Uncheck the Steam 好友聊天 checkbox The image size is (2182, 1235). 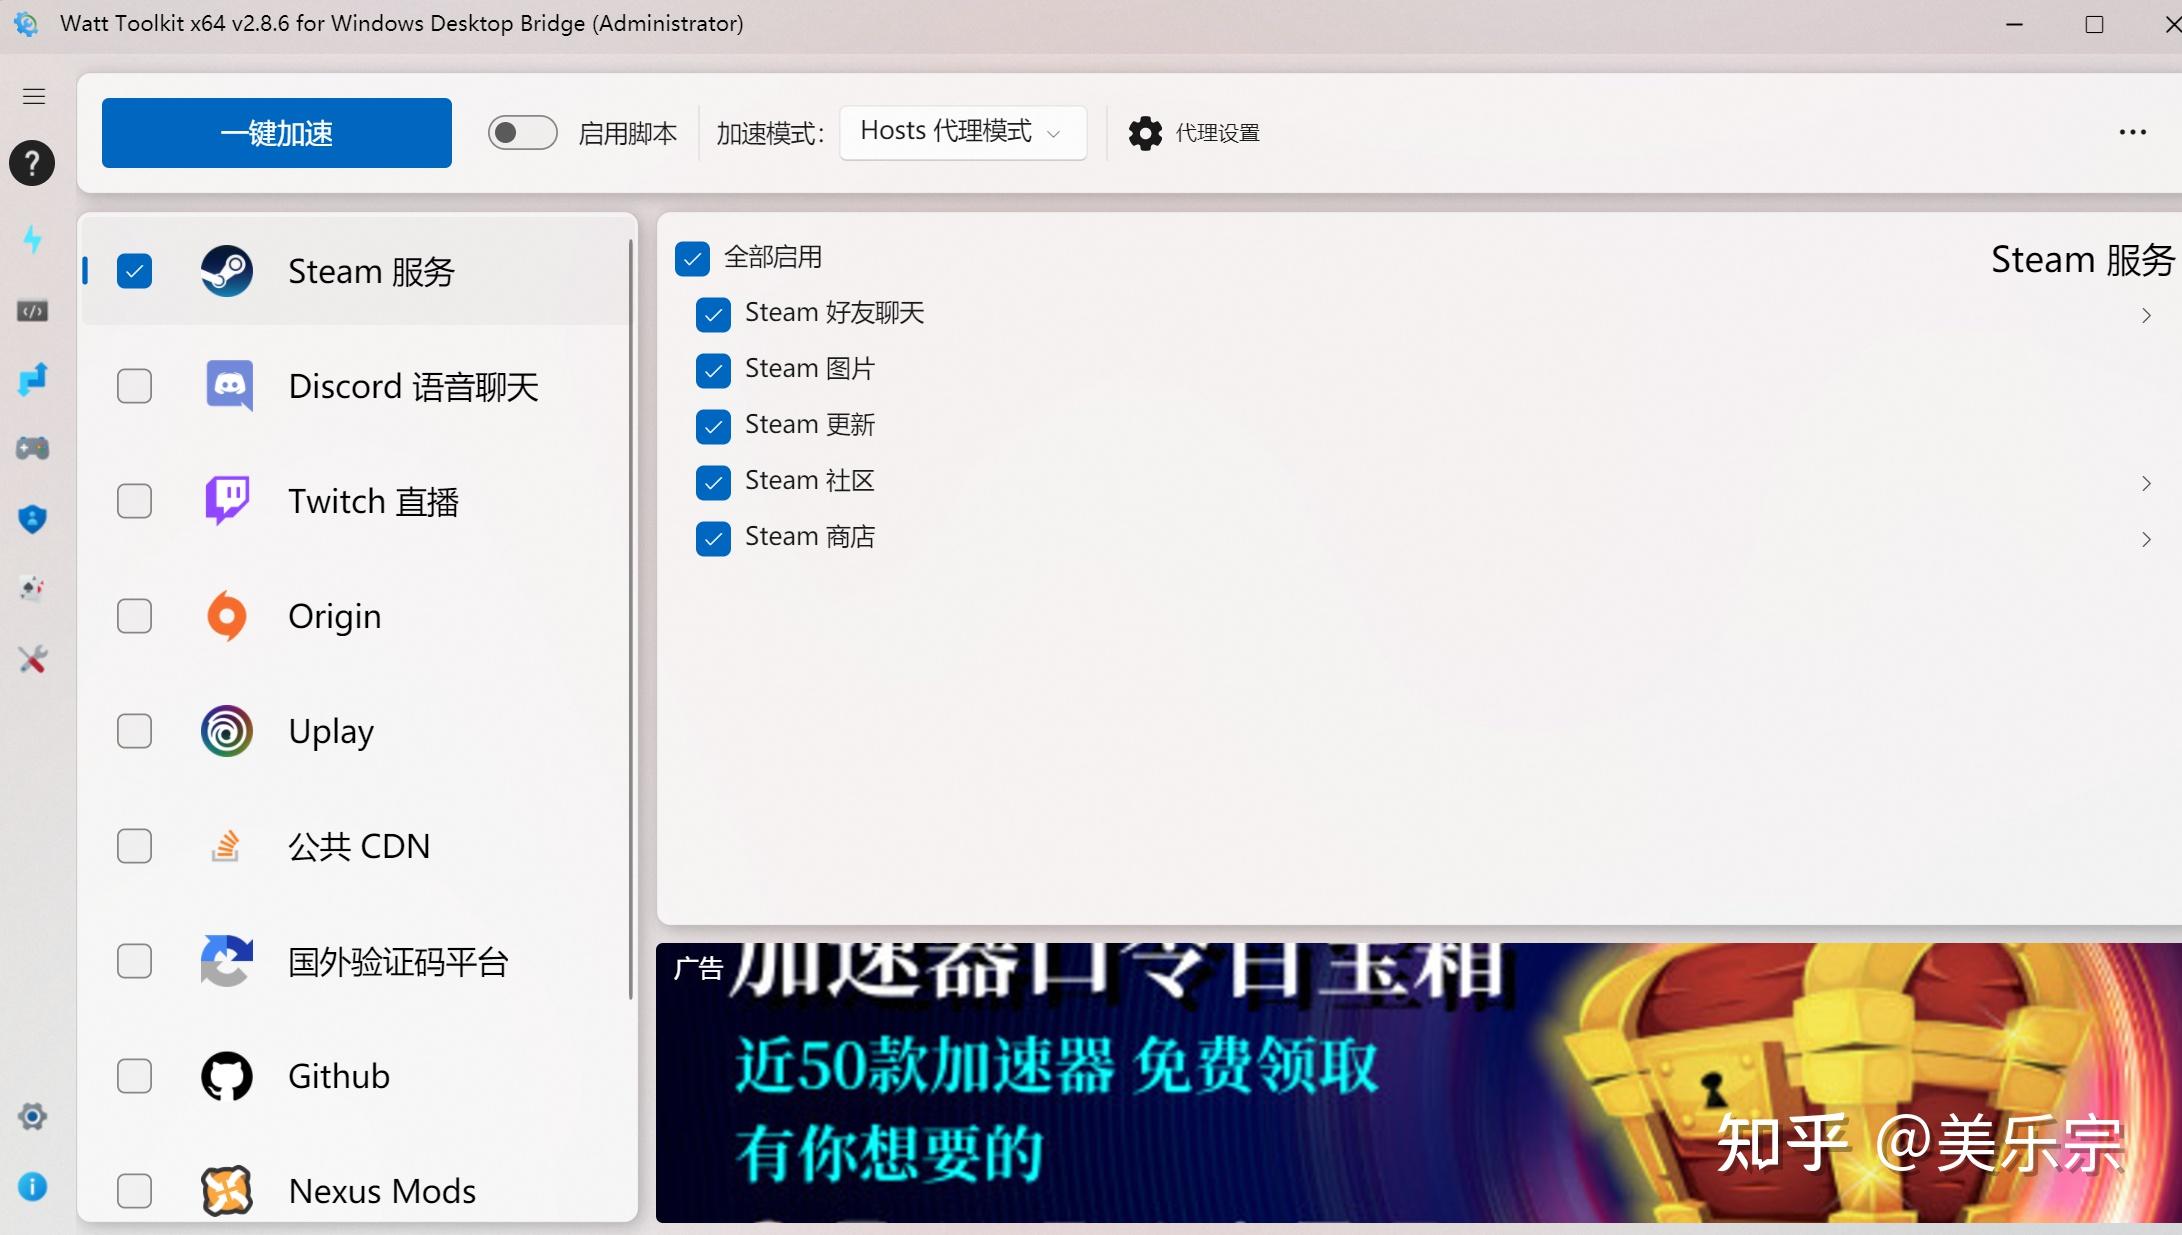pos(712,314)
